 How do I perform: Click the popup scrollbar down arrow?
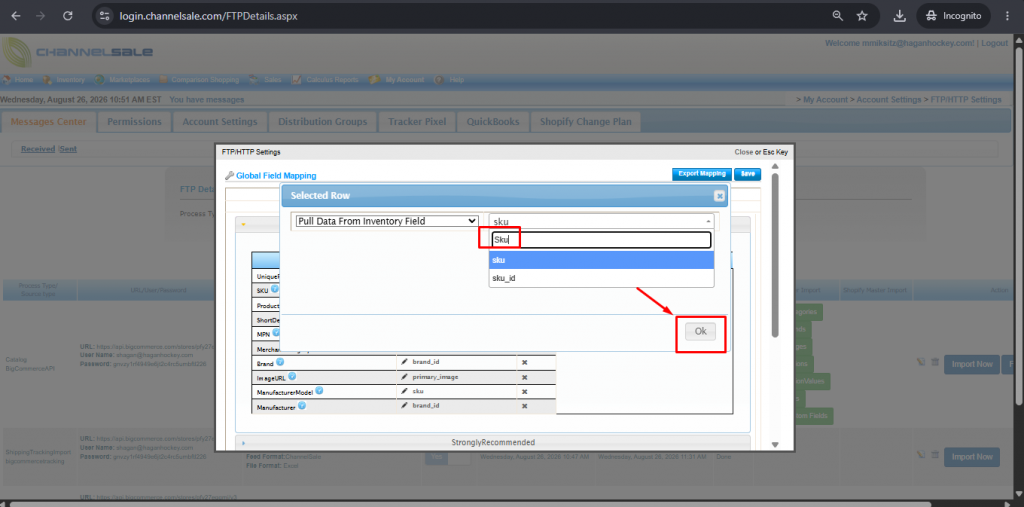[775, 444]
